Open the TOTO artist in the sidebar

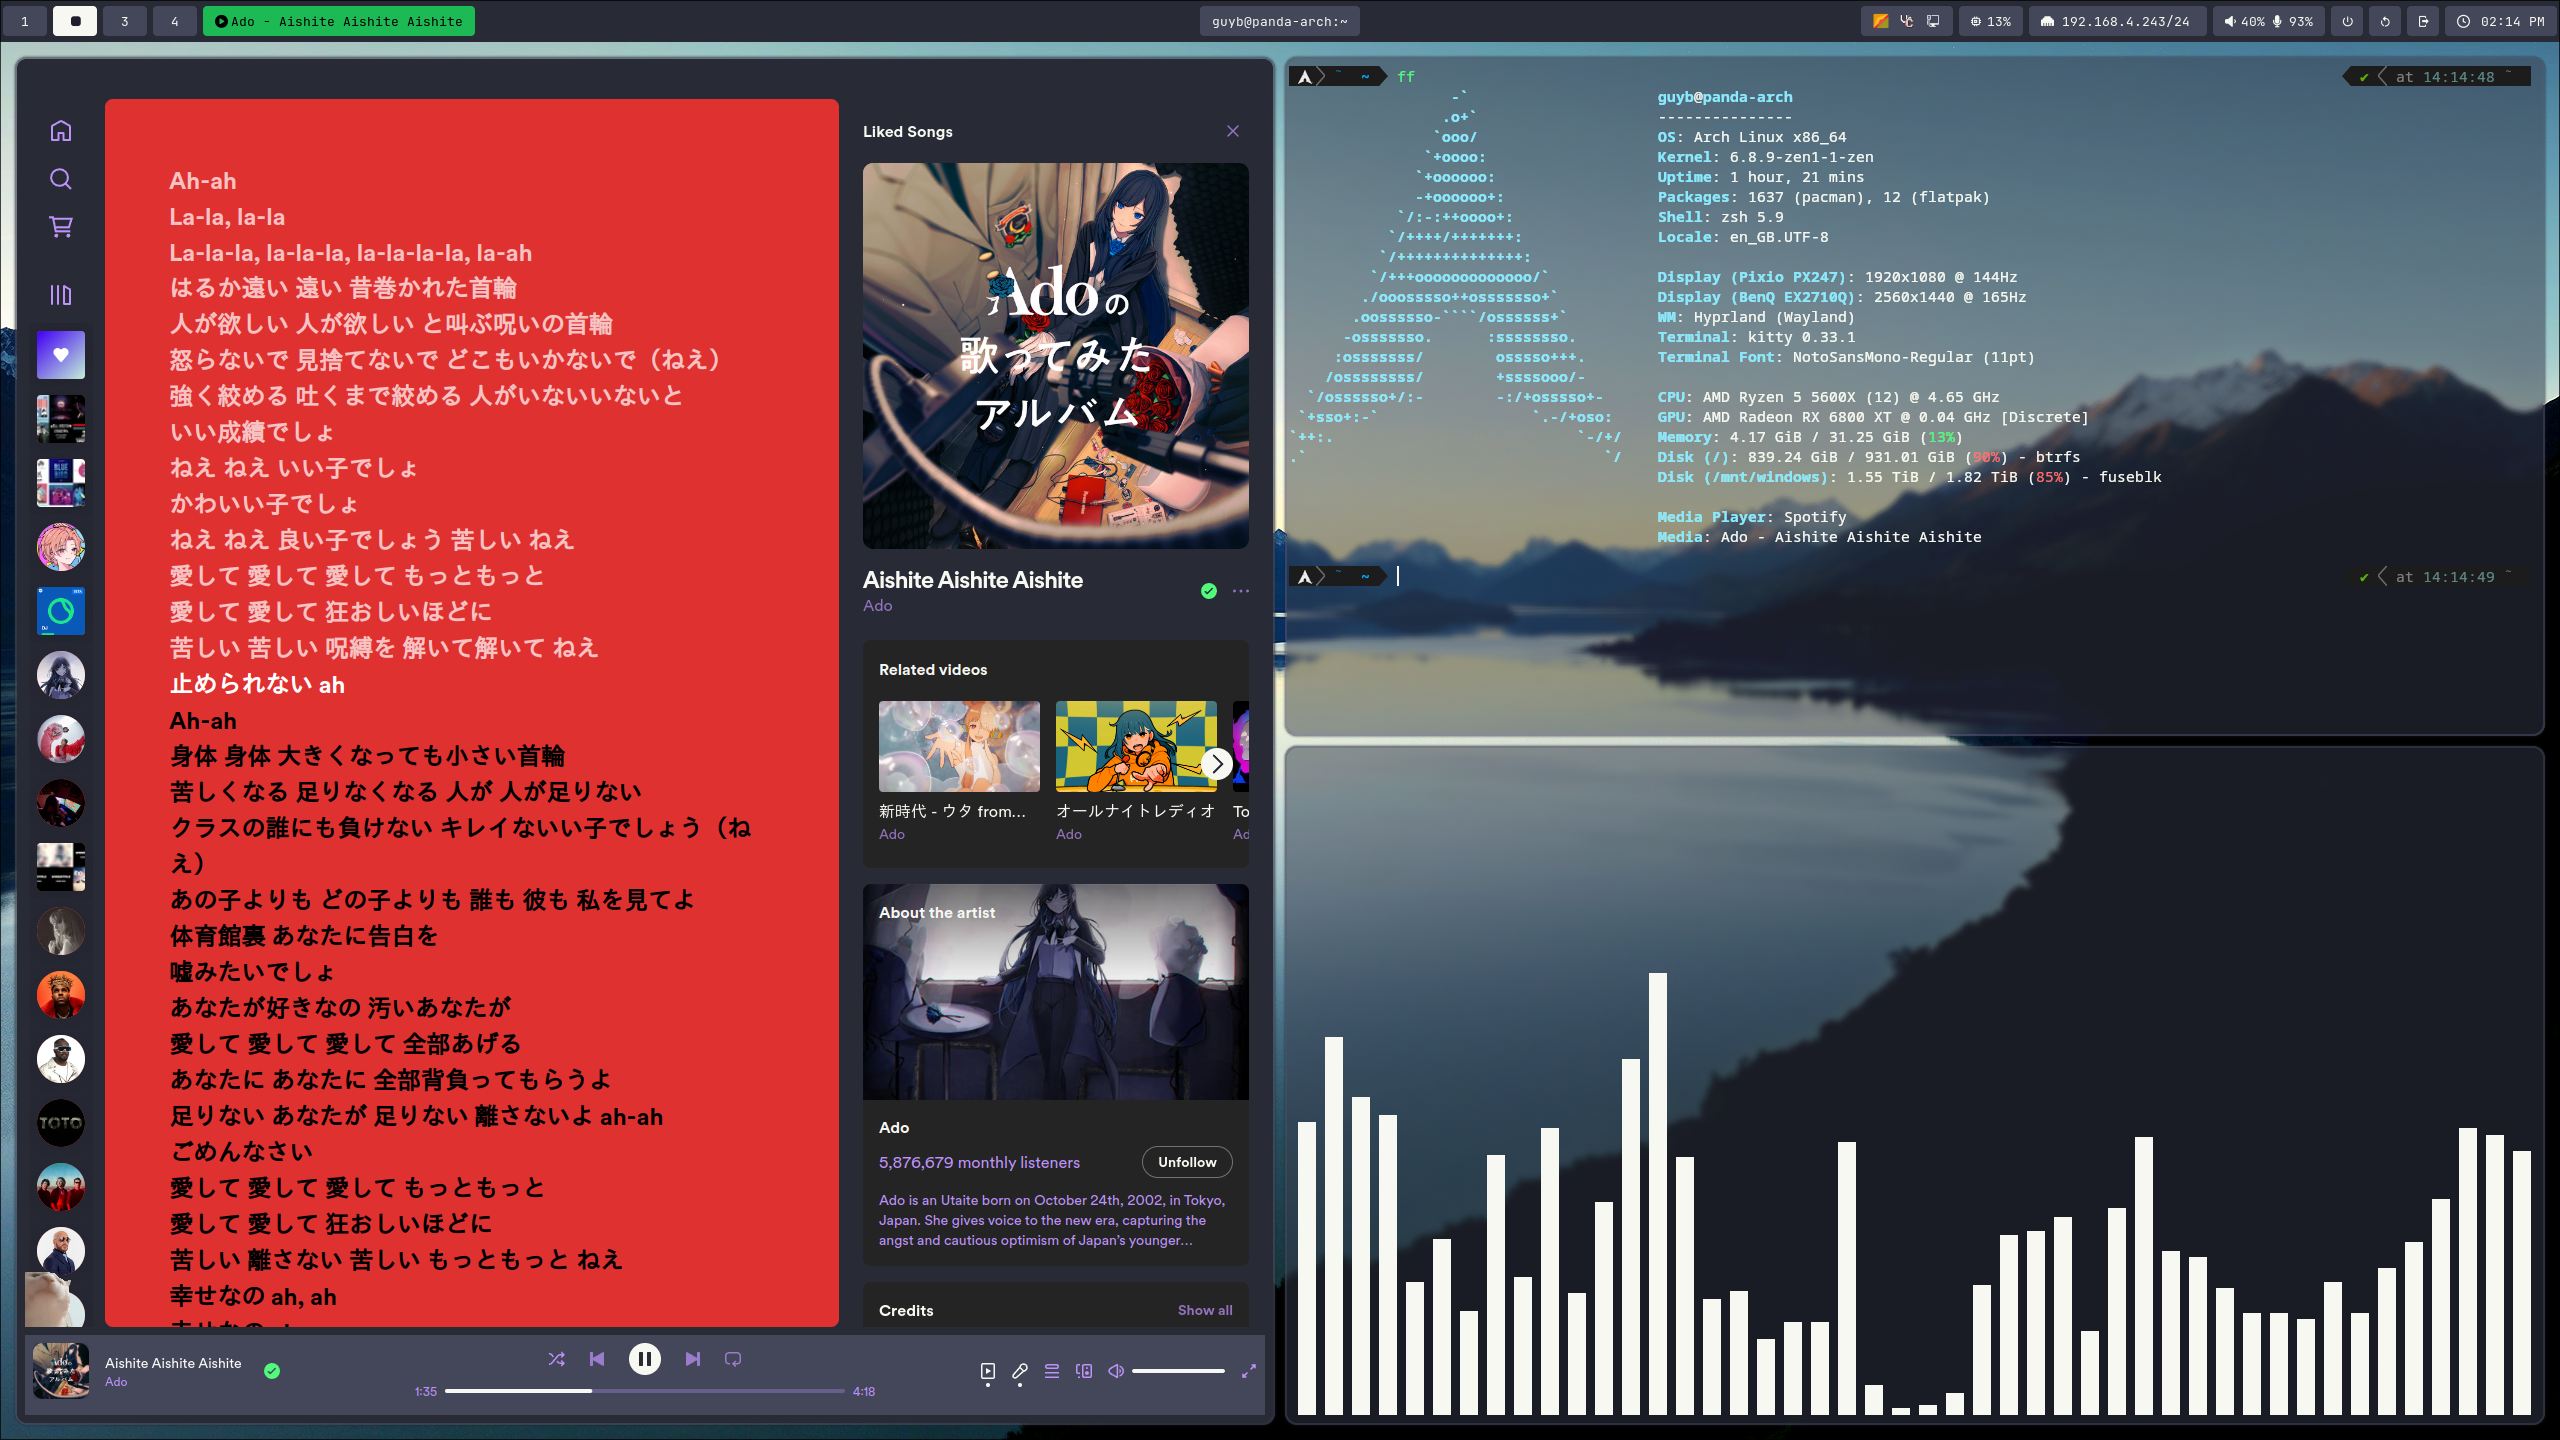click(61, 1123)
